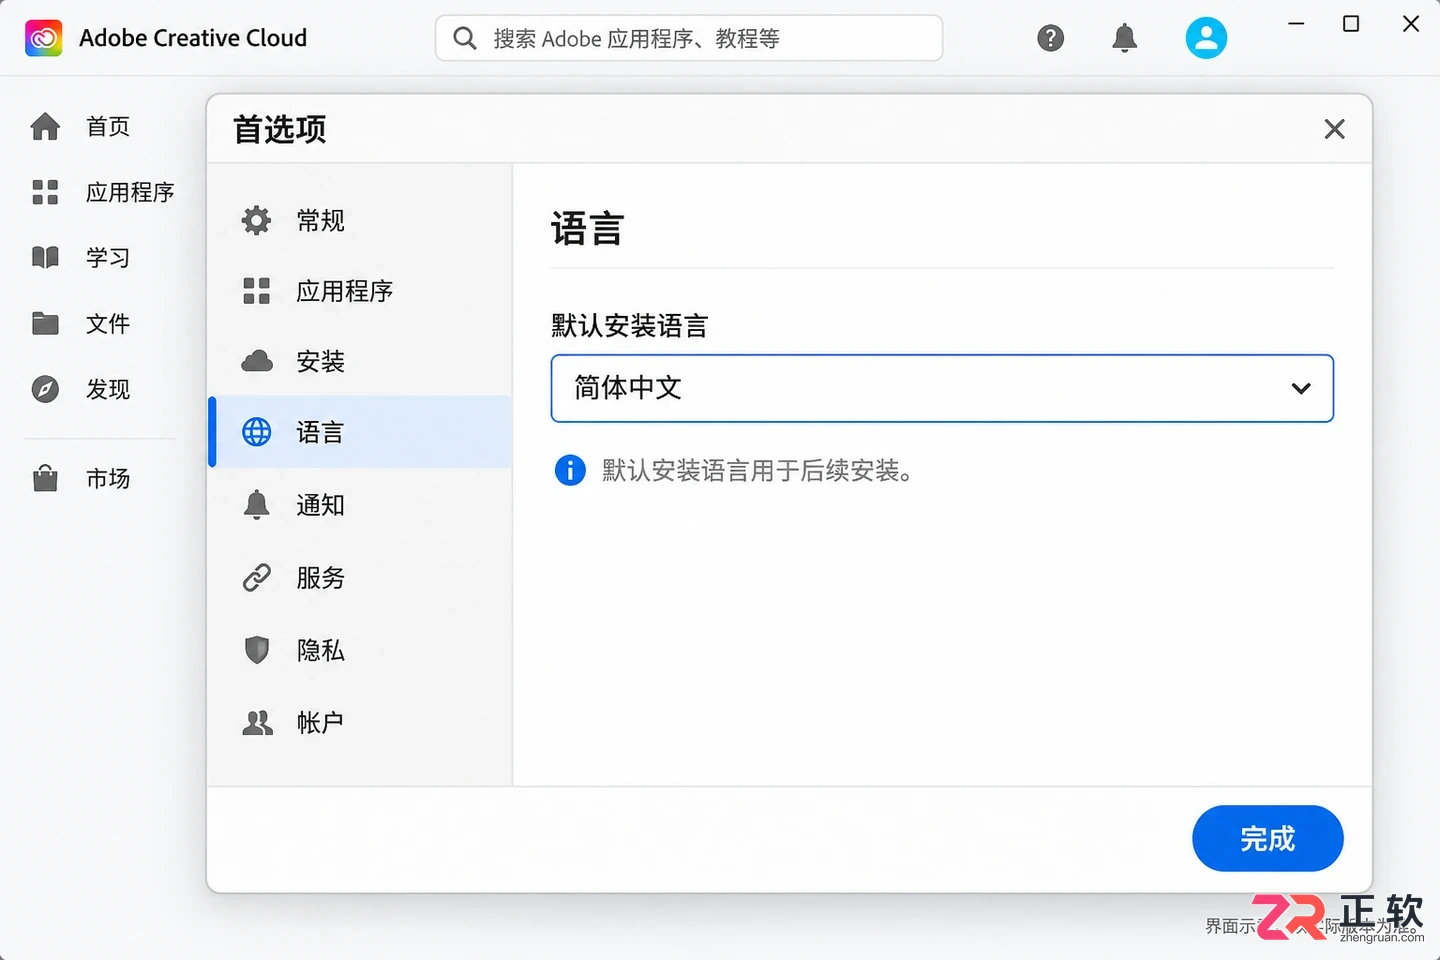Click the 通知 bell icon in preferences
Viewport: 1440px width, 960px height.
(x=257, y=505)
